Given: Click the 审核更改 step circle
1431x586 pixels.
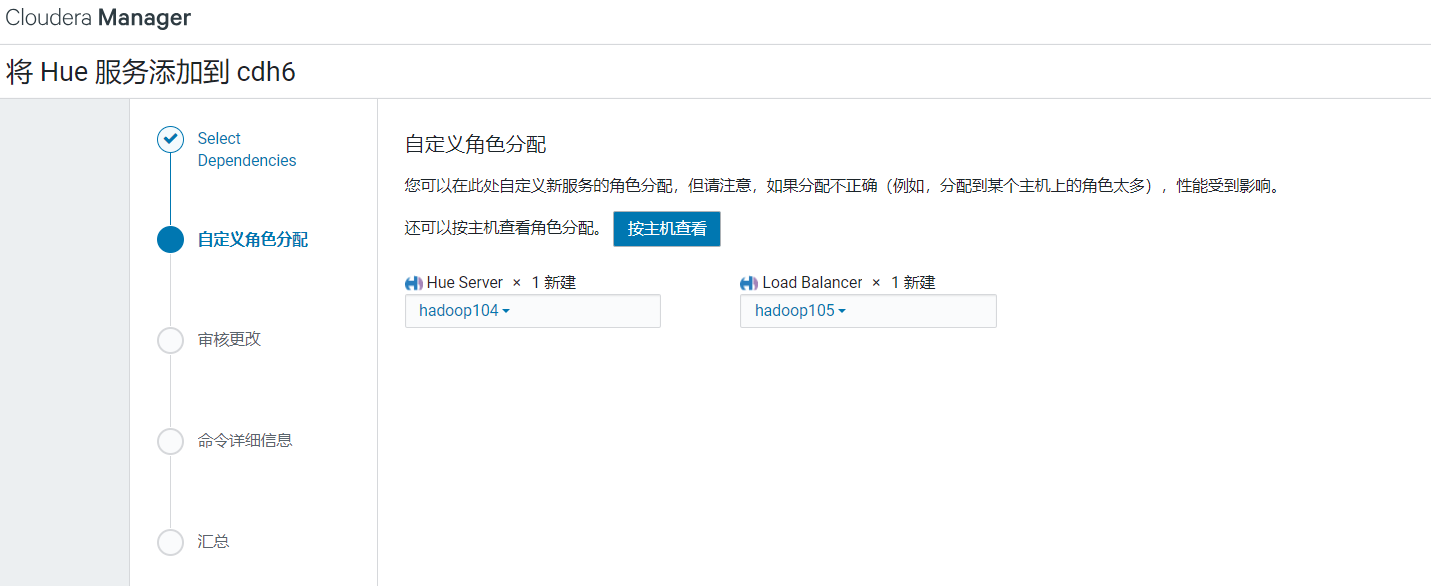Looking at the screenshot, I should click(171, 340).
